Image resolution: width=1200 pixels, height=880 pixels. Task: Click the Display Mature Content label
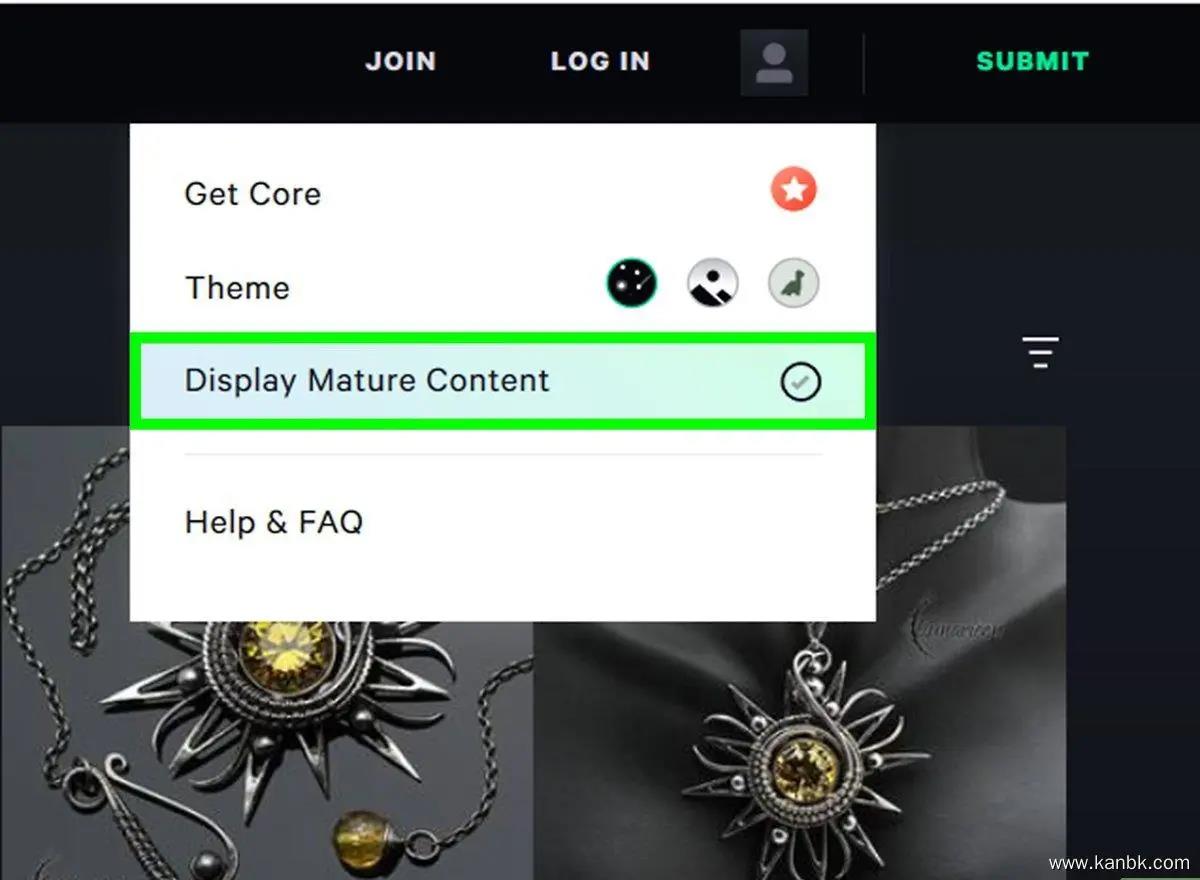[x=367, y=381]
